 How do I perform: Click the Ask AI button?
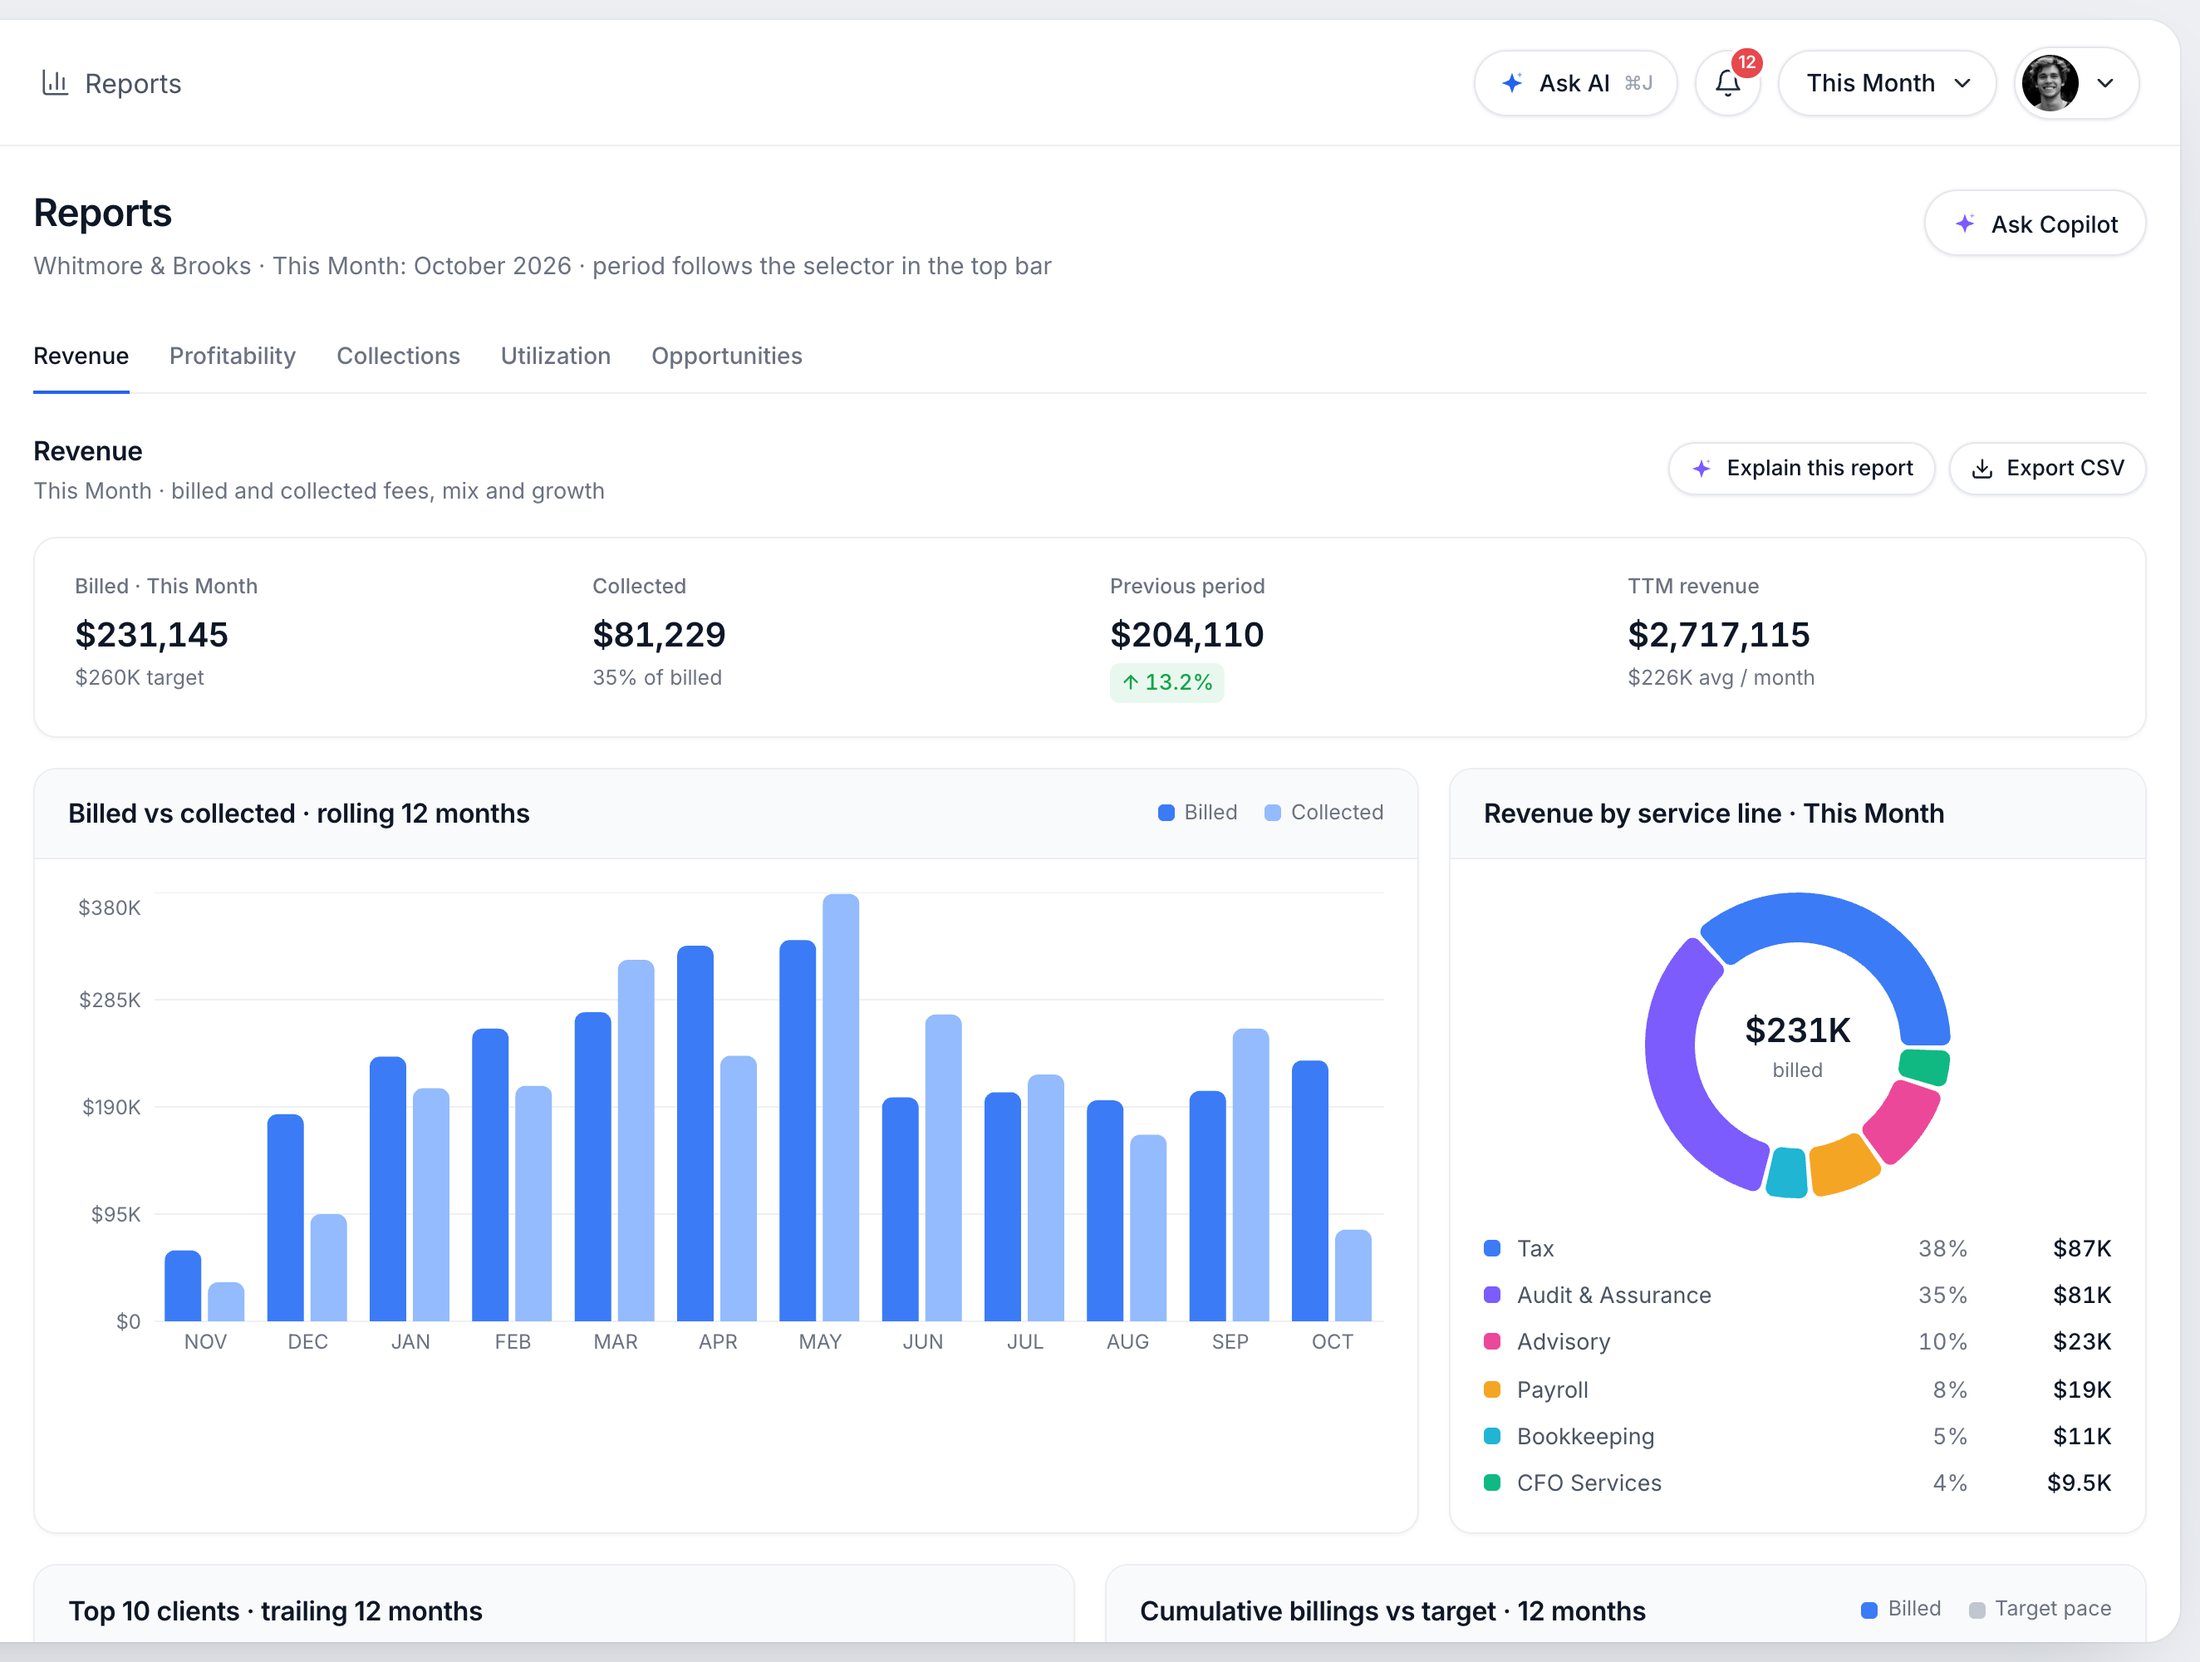click(x=1575, y=83)
